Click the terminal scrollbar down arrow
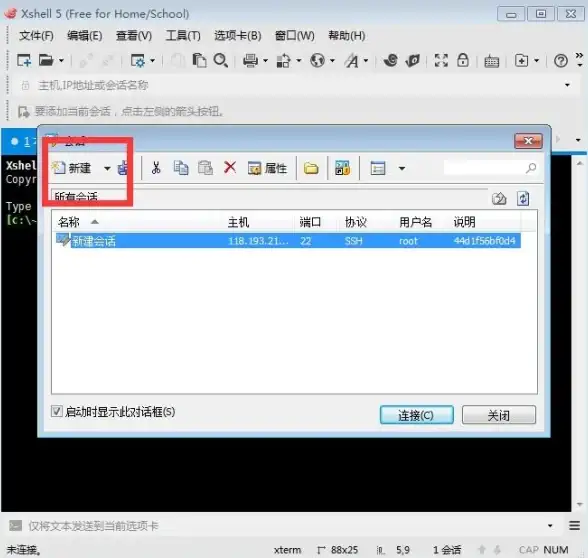This screenshot has width=588, height=558. pos(580,504)
